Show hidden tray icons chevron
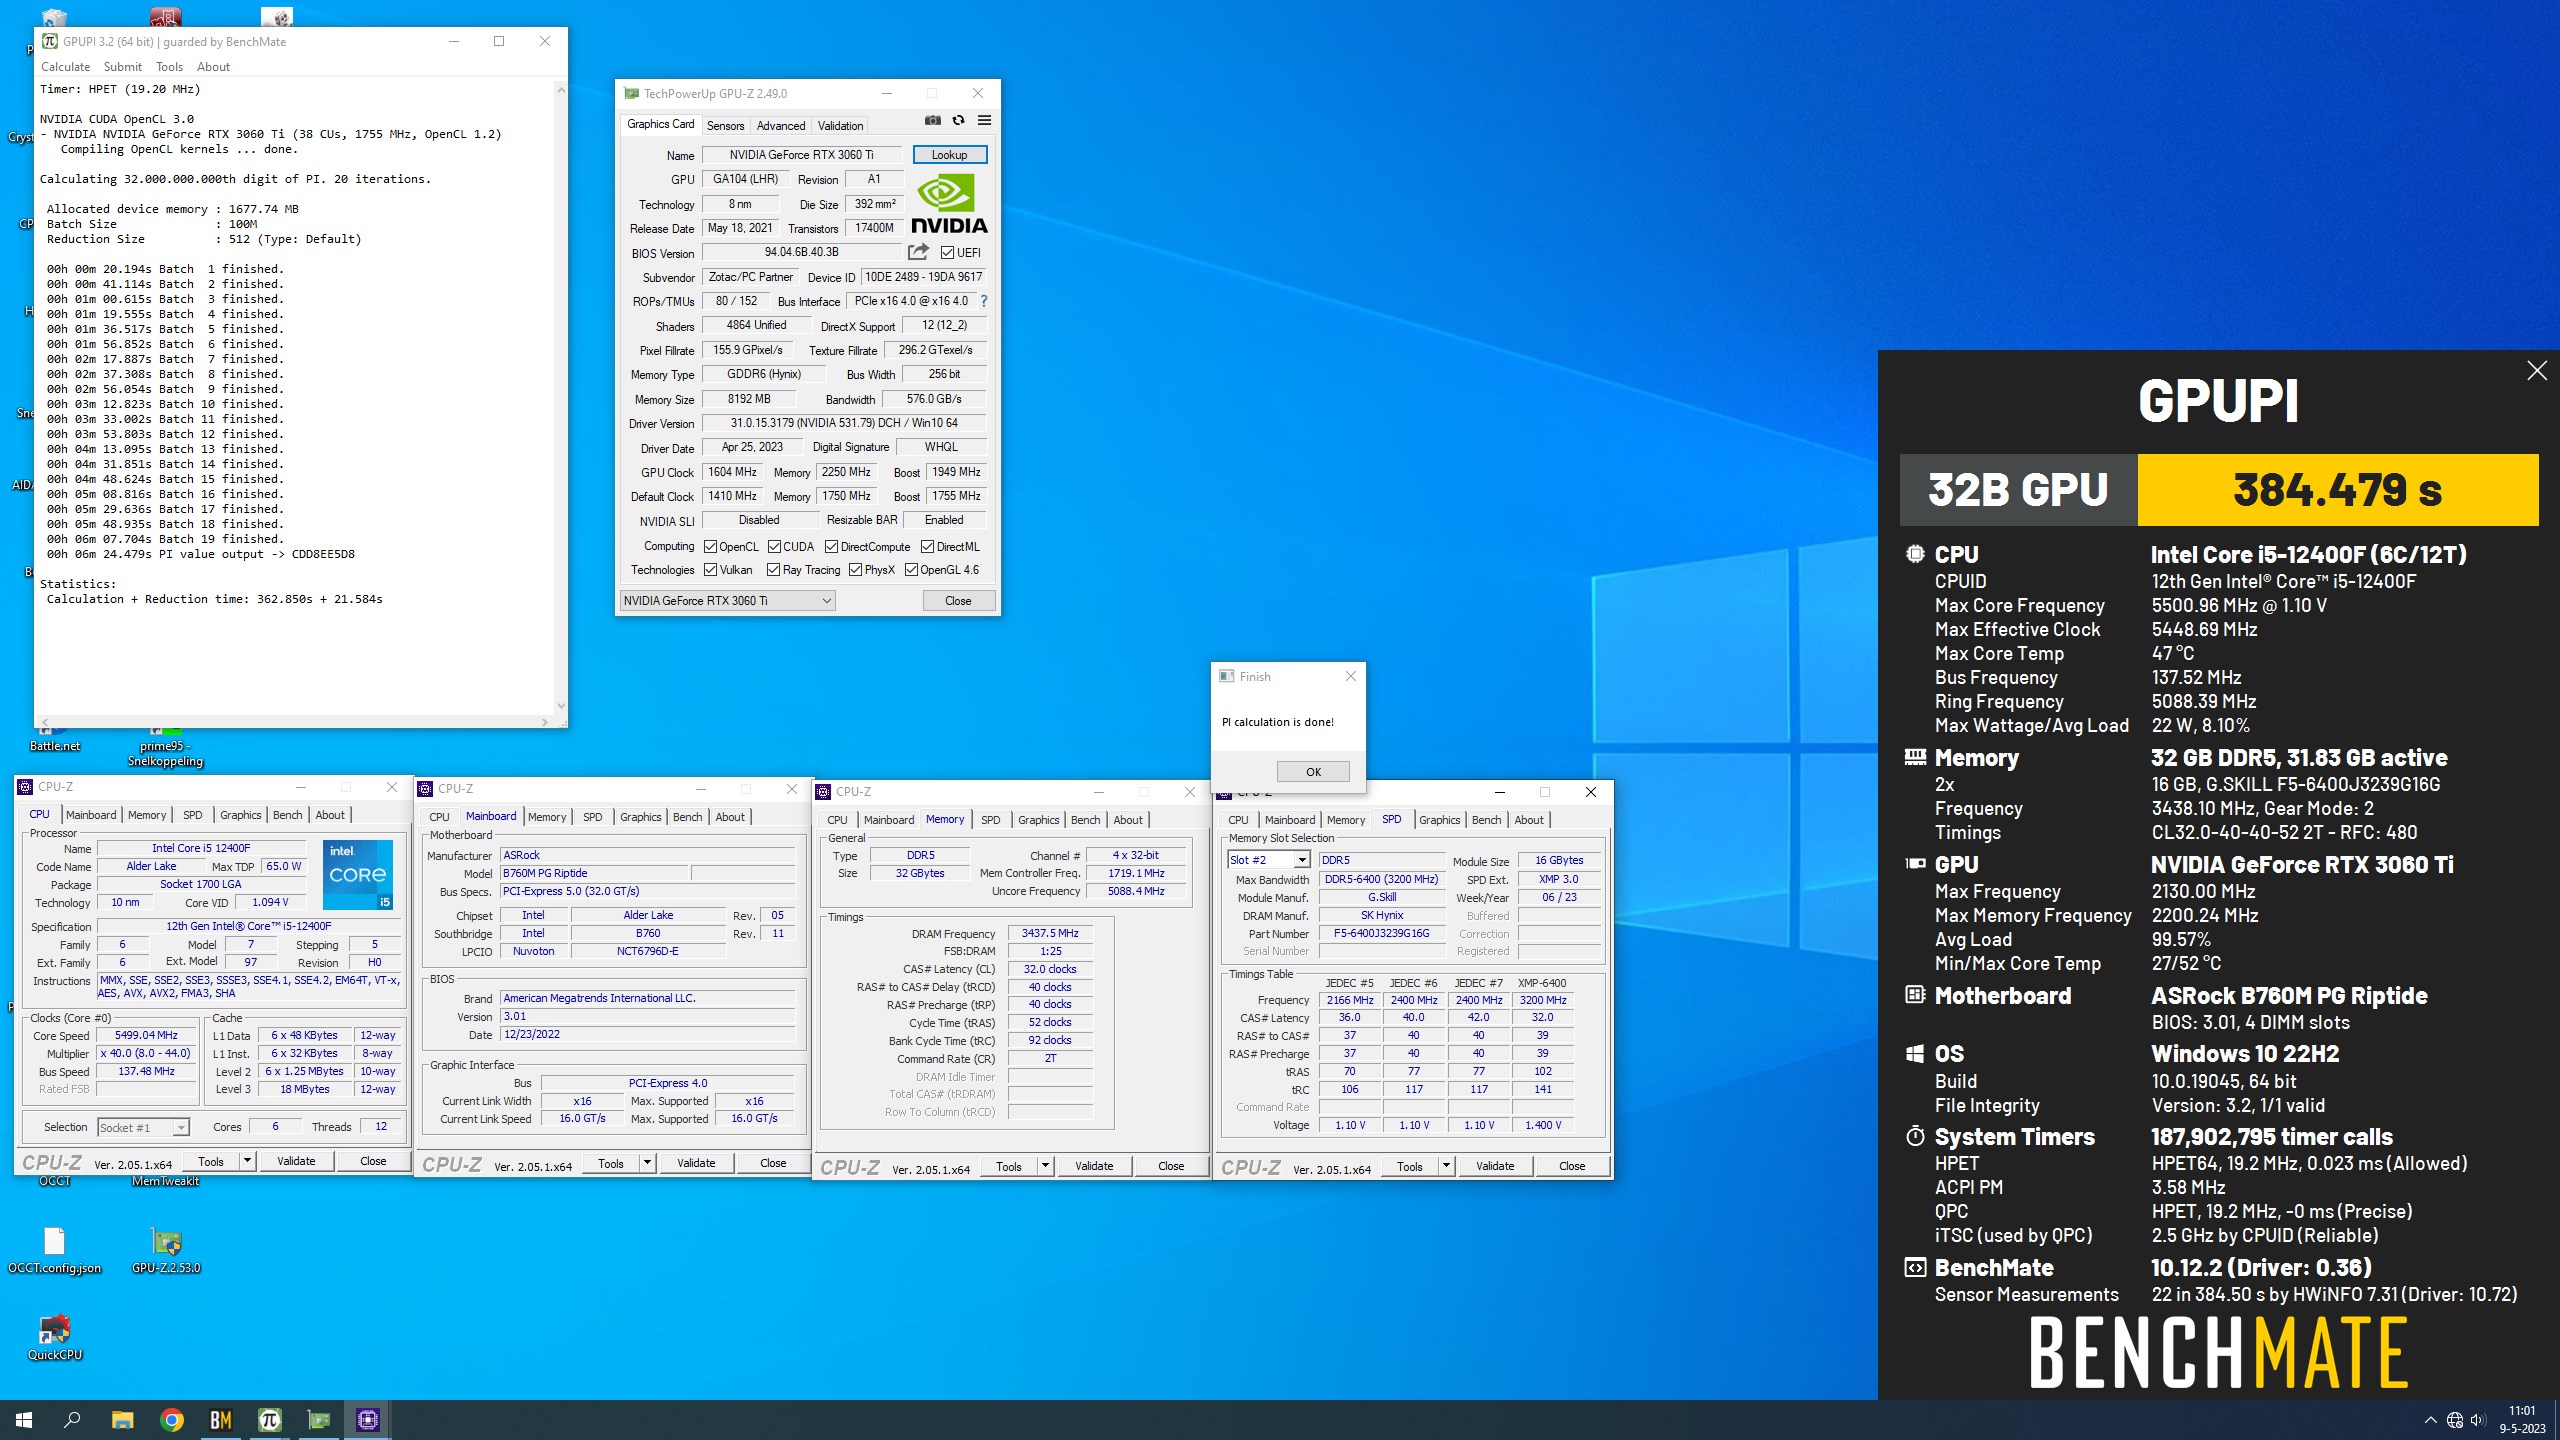 tap(2430, 1420)
